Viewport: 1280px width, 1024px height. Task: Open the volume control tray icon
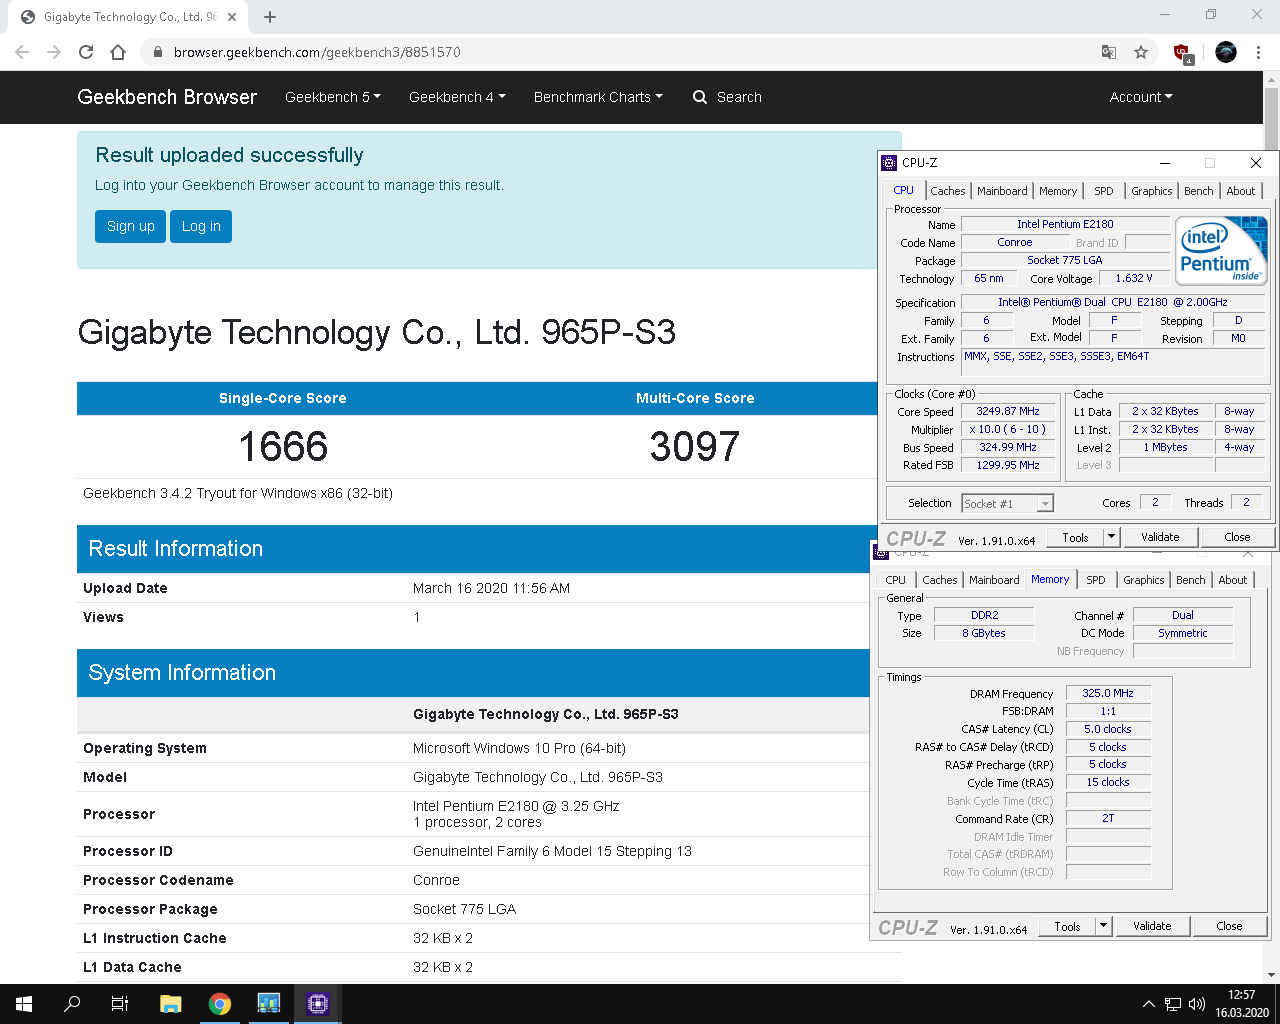coord(1197,1004)
